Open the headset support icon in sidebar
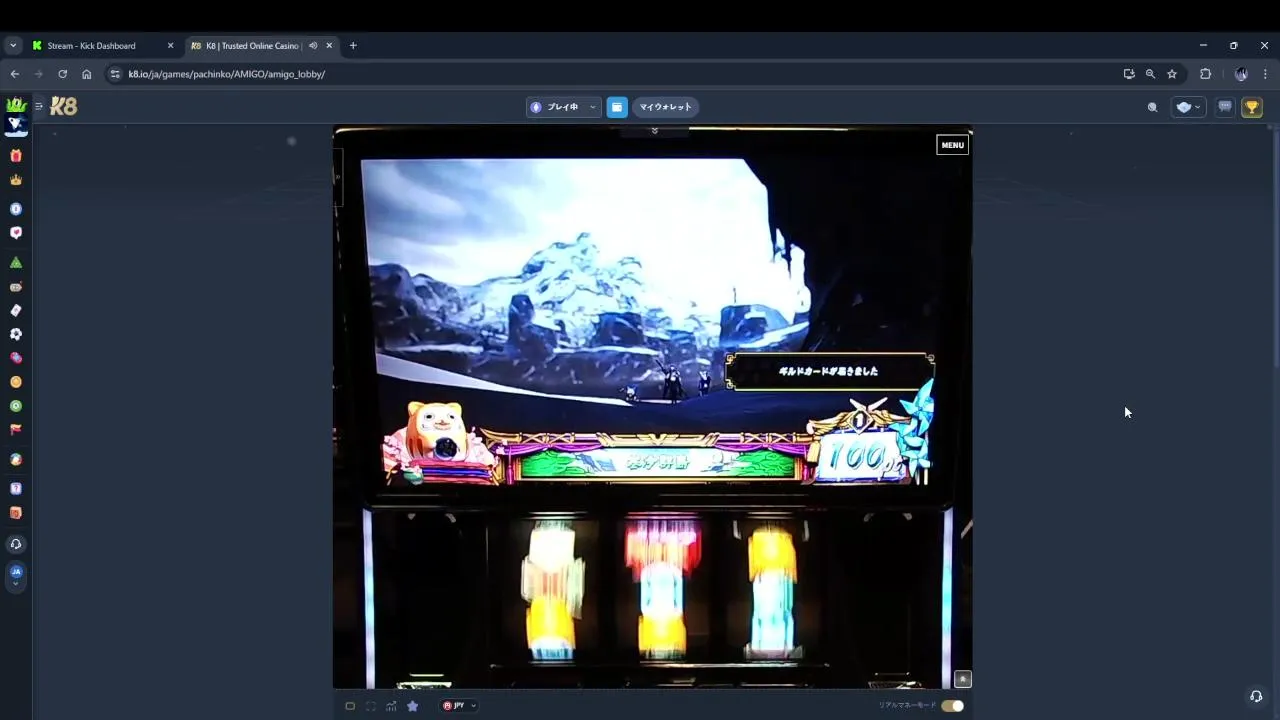 coord(15,544)
